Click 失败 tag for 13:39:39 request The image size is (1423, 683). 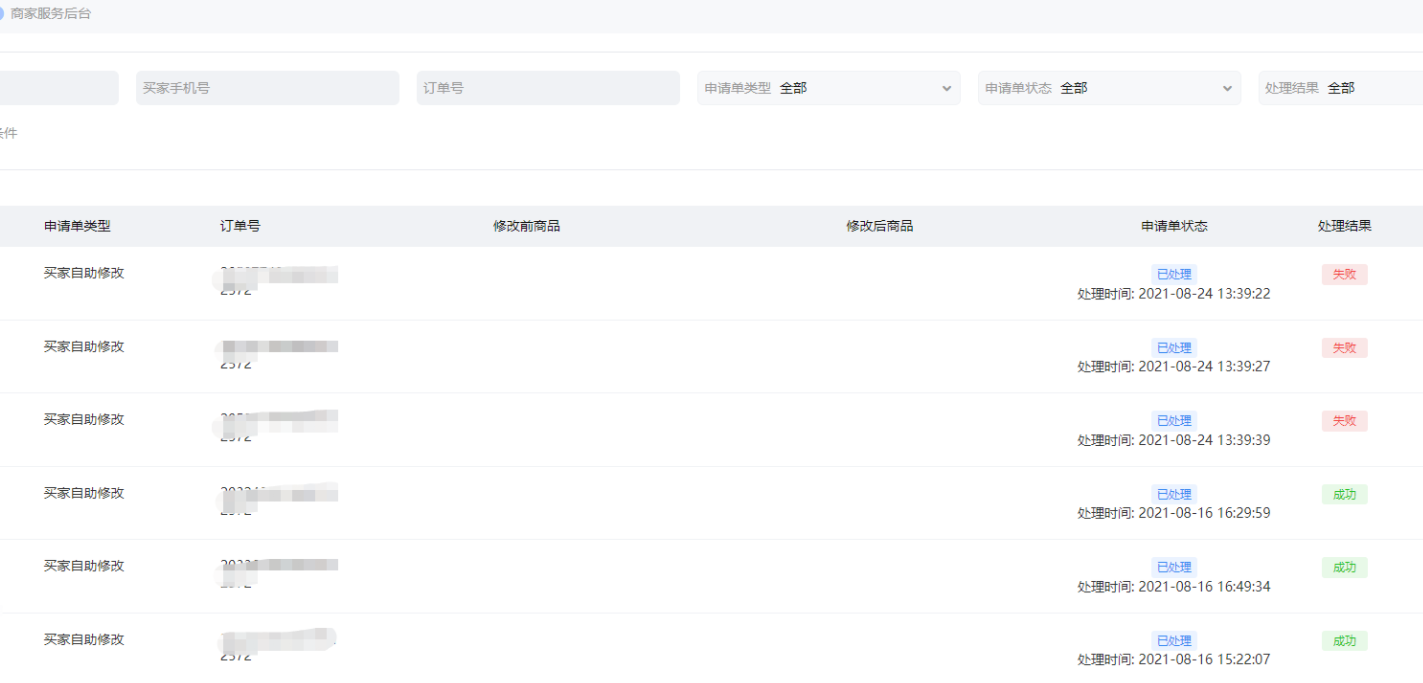(x=1344, y=421)
